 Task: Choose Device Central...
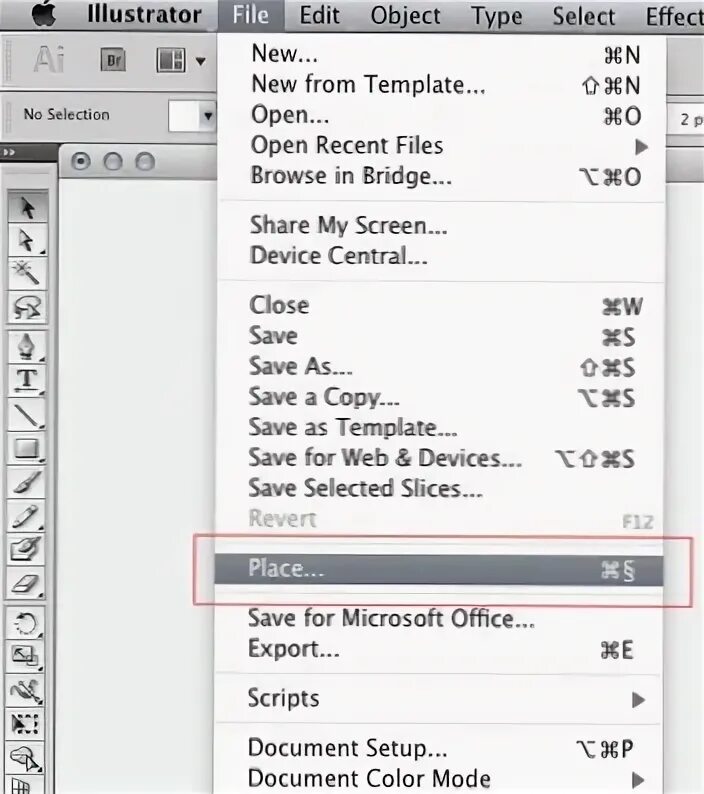point(441,256)
